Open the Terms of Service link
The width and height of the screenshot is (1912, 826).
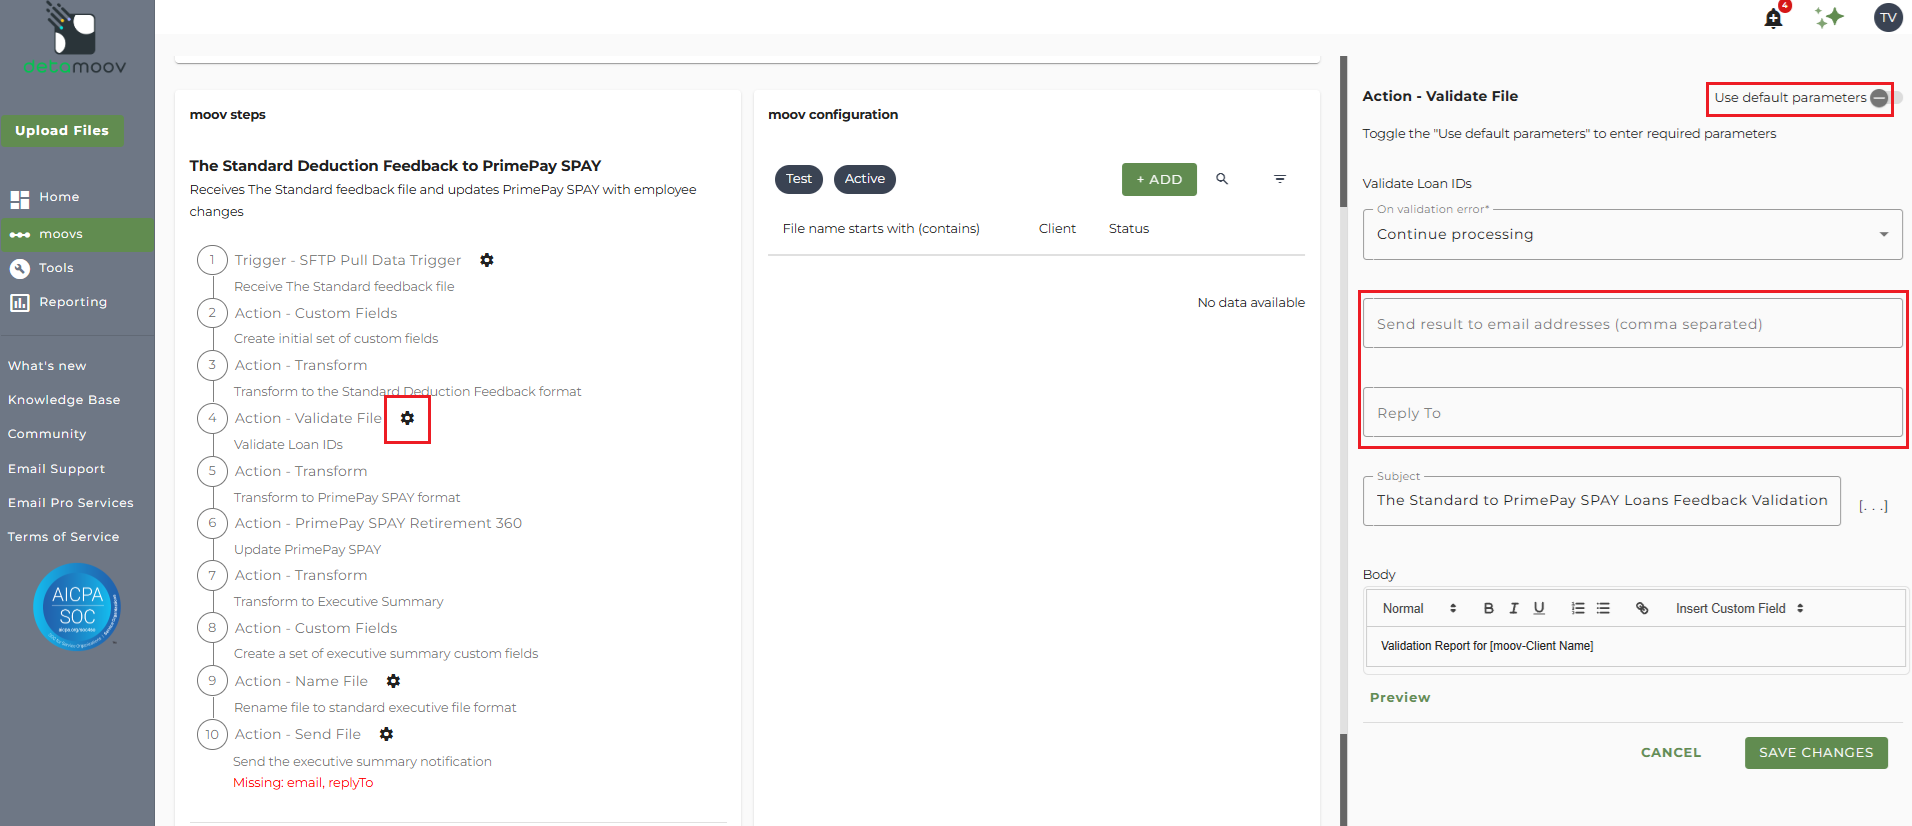click(63, 537)
